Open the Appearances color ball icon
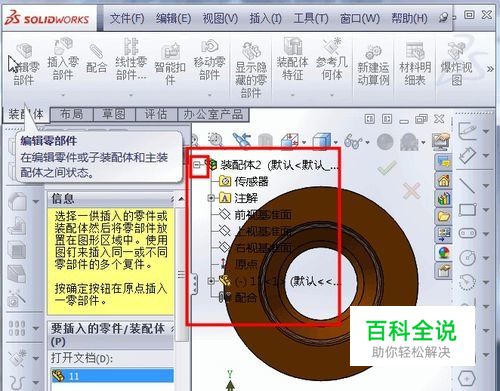Image resolution: width=500 pixels, height=391 pixels. tap(444, 253)
